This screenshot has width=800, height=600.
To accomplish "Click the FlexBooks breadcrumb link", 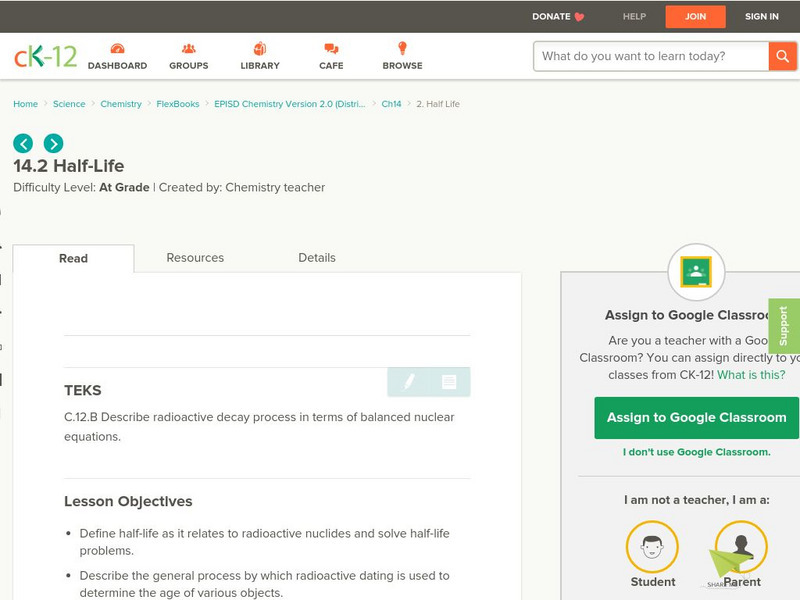I will [x=178, y=104].
